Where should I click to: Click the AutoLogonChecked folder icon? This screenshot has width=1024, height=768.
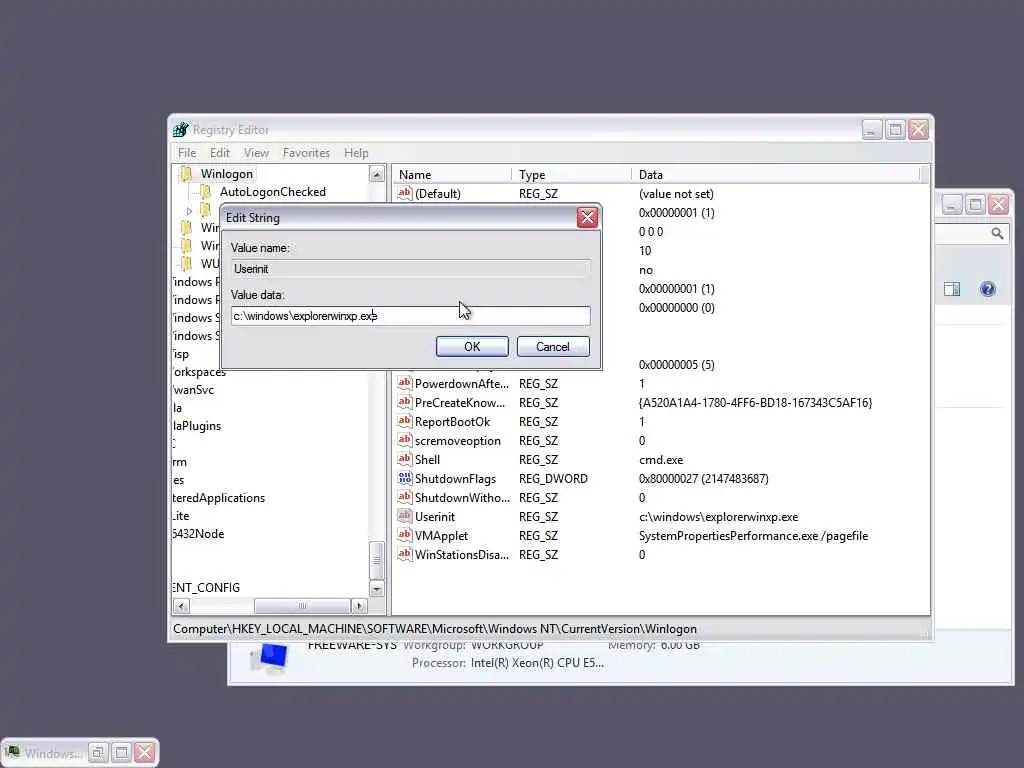(x=206, y=192)
